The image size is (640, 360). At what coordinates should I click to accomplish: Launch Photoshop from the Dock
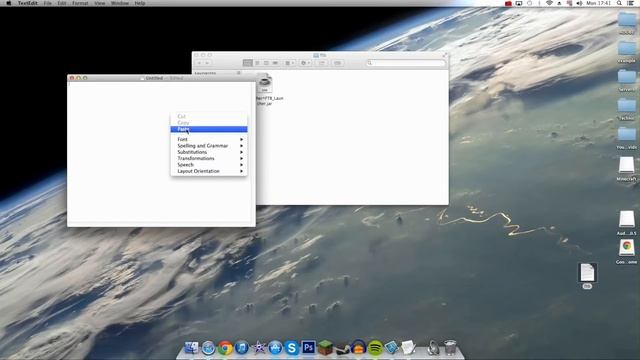coord(309,347)
